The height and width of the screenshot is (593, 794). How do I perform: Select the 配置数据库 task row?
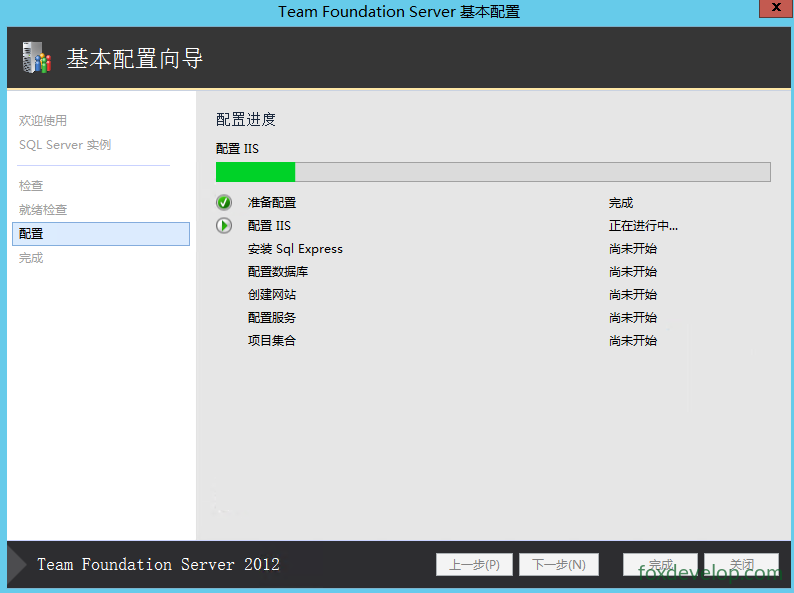coord(462,271)
